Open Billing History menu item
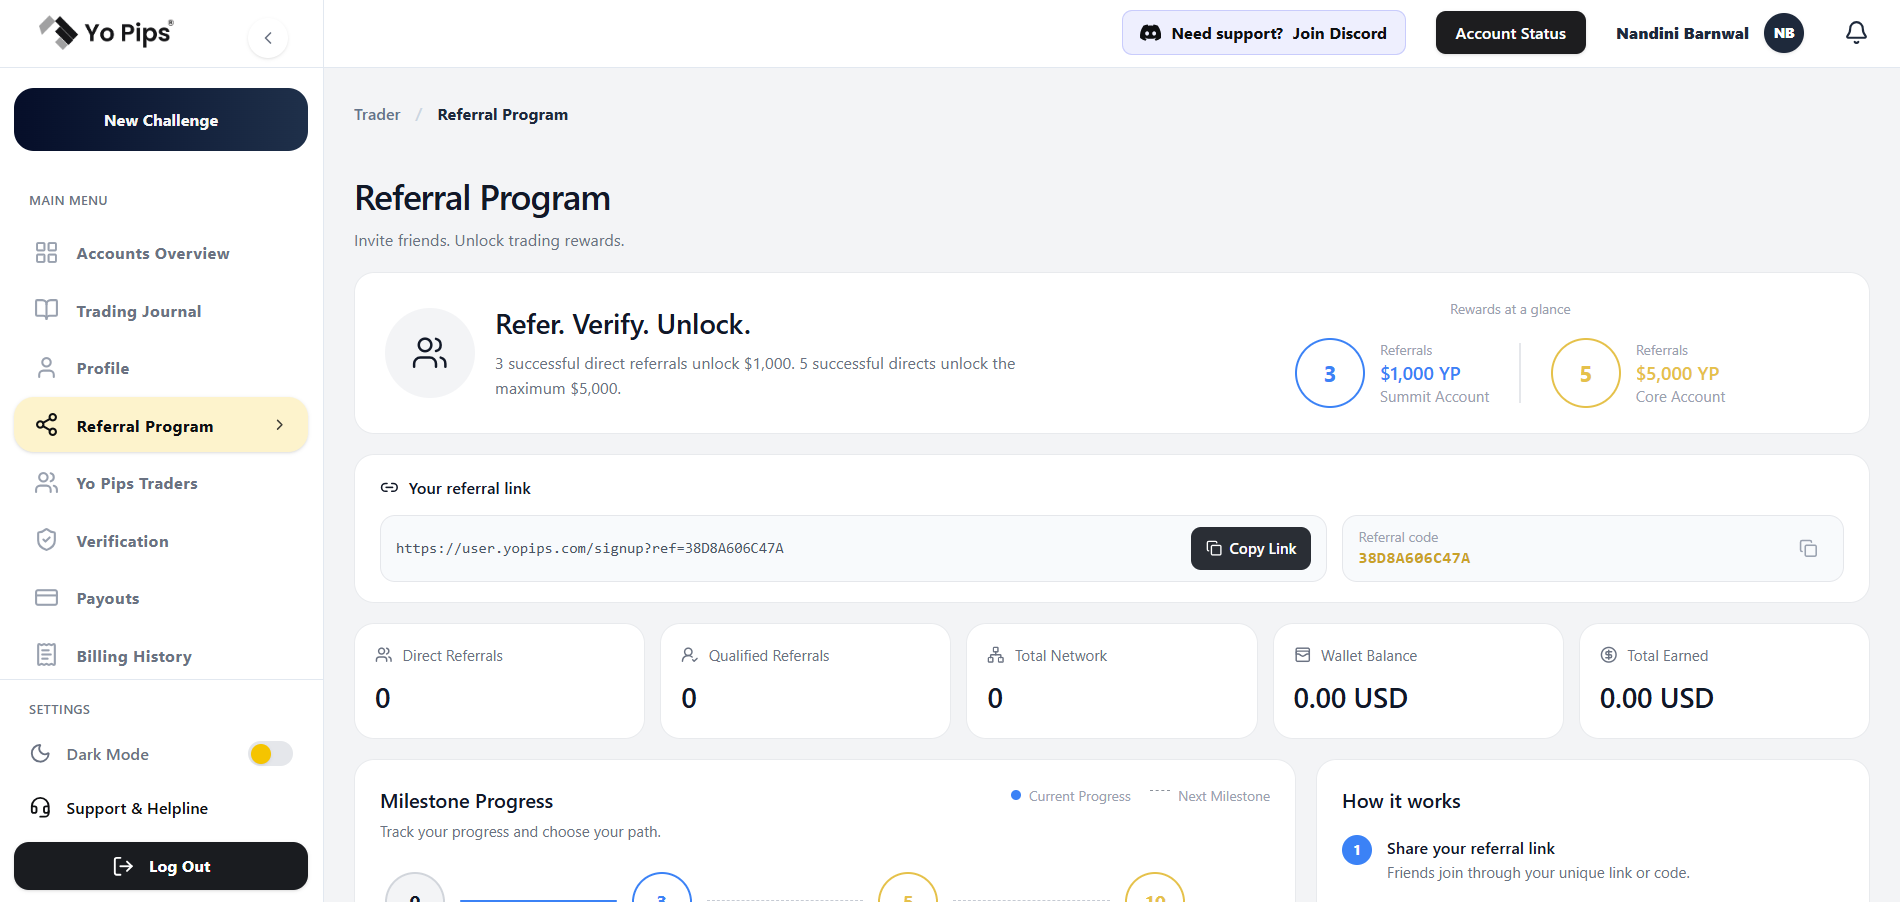 click(161, 656)
